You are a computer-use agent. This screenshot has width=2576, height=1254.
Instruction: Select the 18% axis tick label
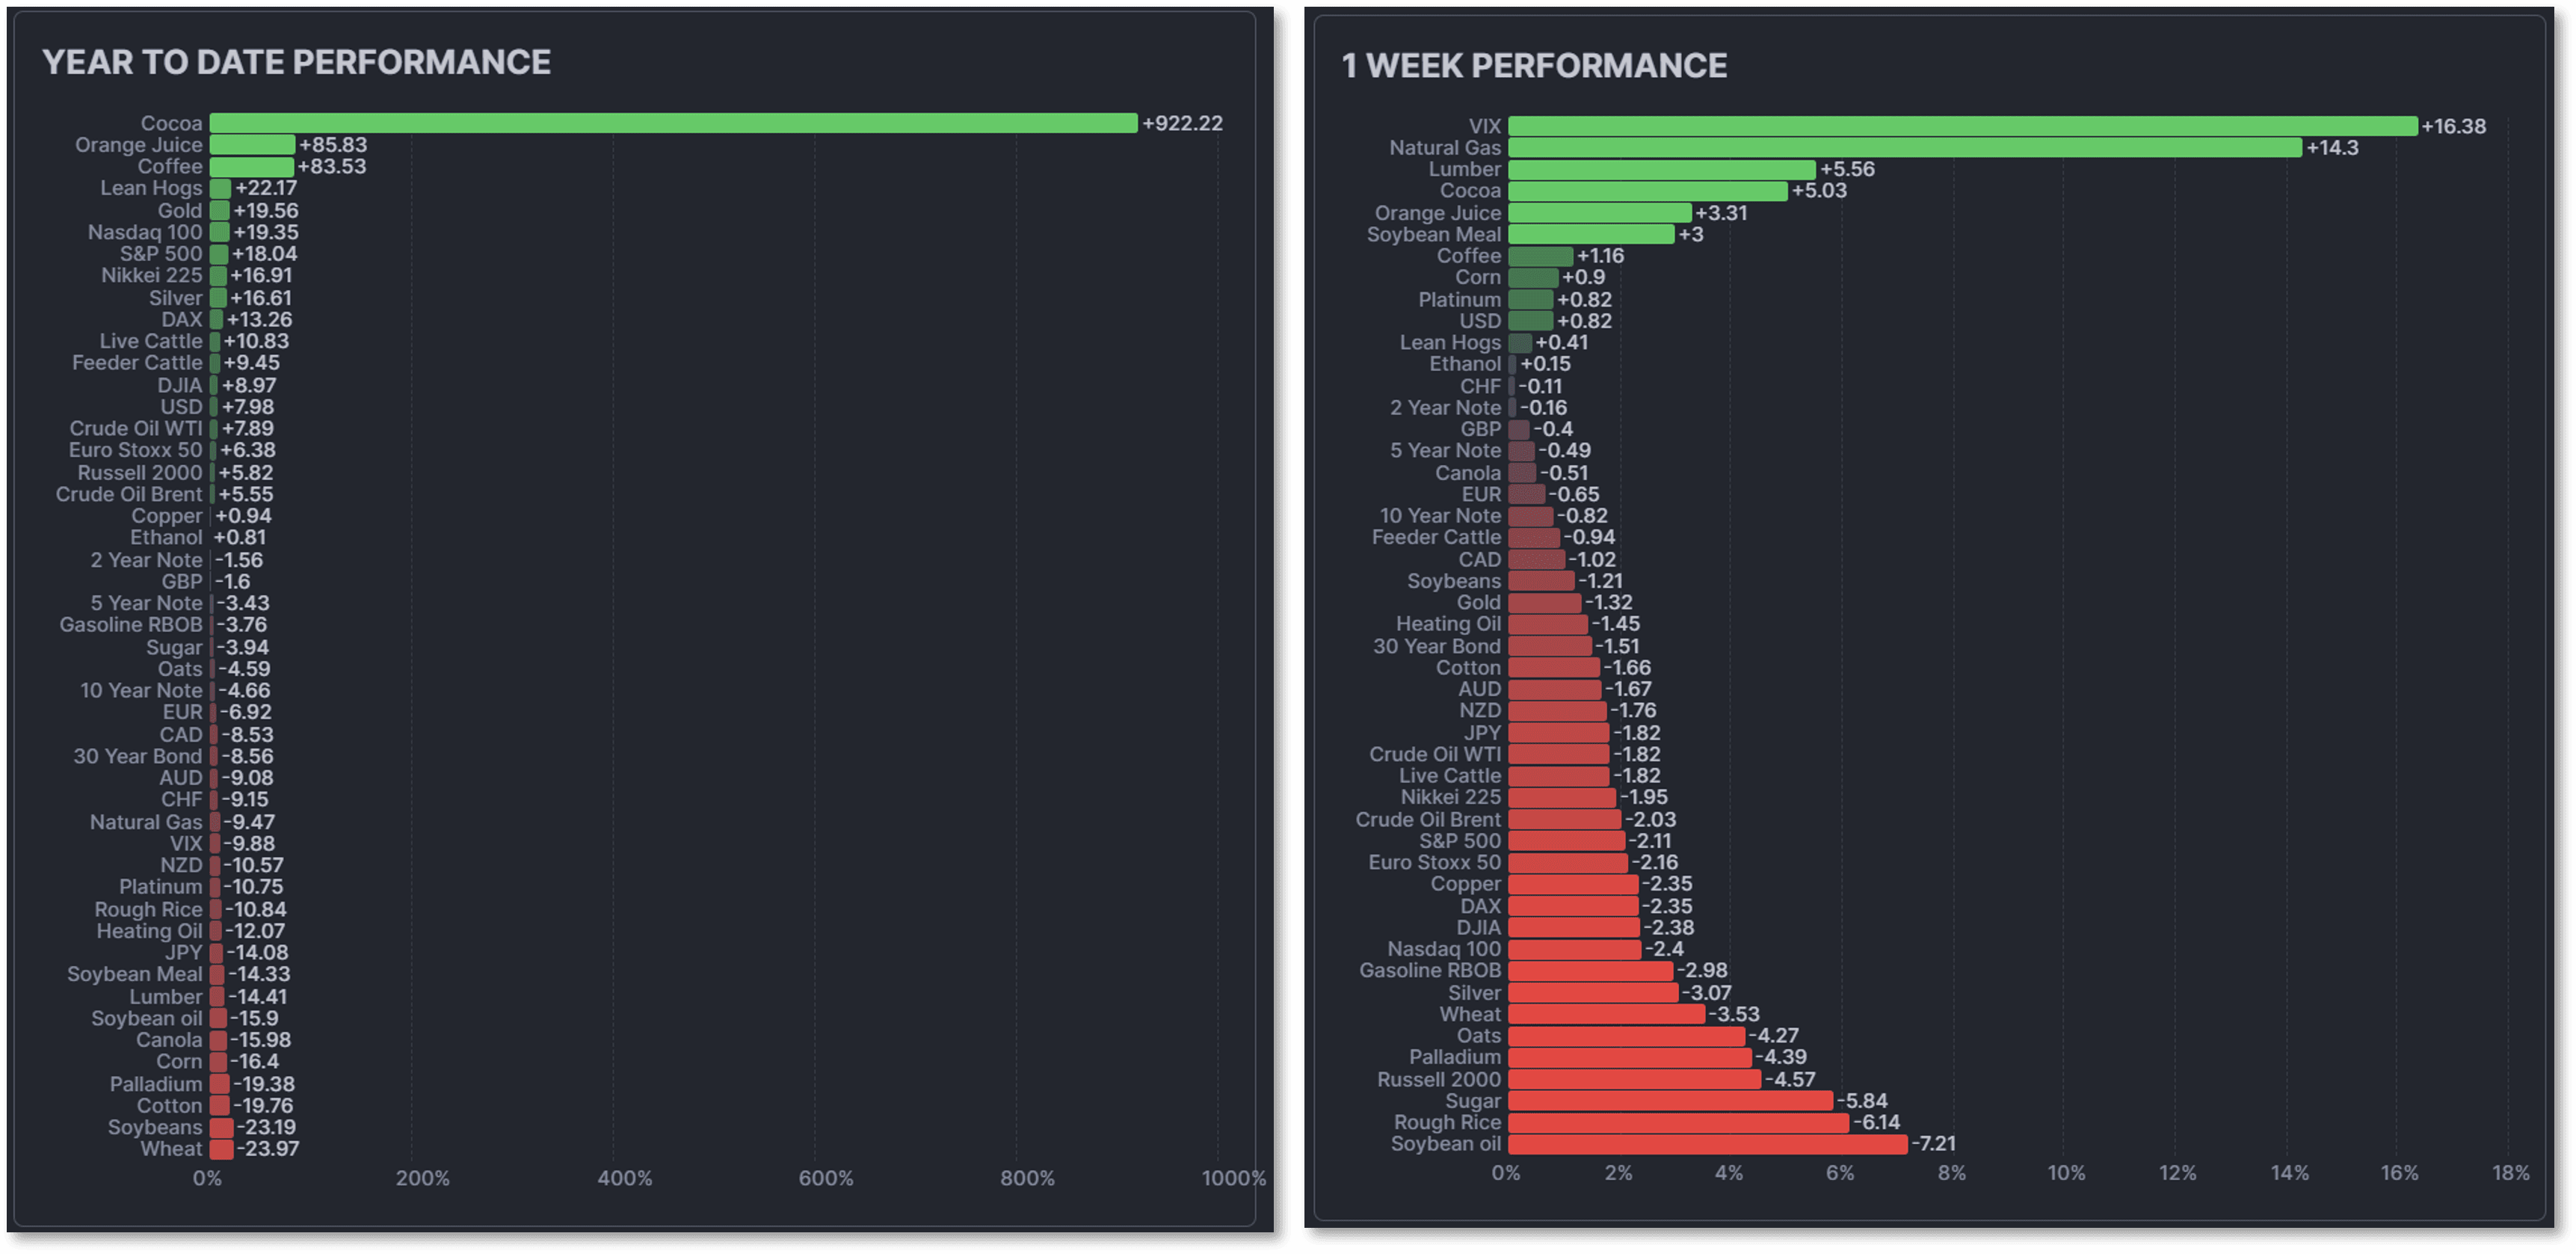[x=2510, y=1173]
